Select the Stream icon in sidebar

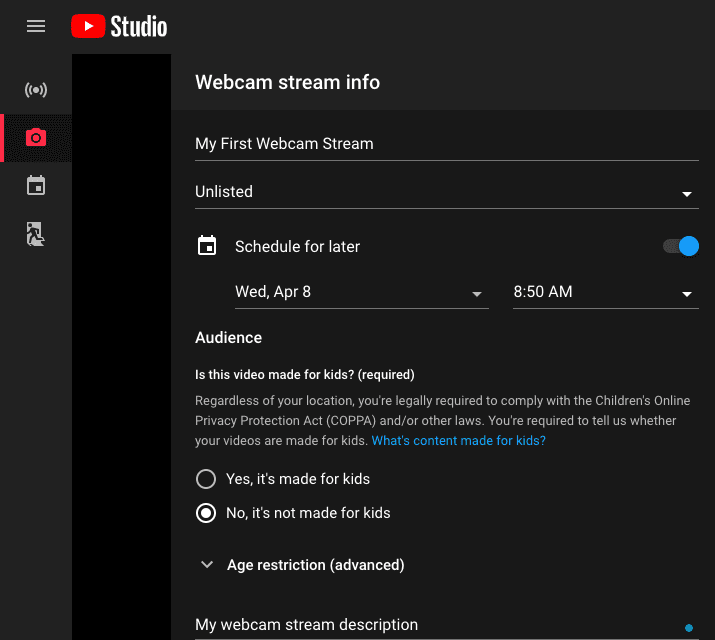click(x=36, y=90)
